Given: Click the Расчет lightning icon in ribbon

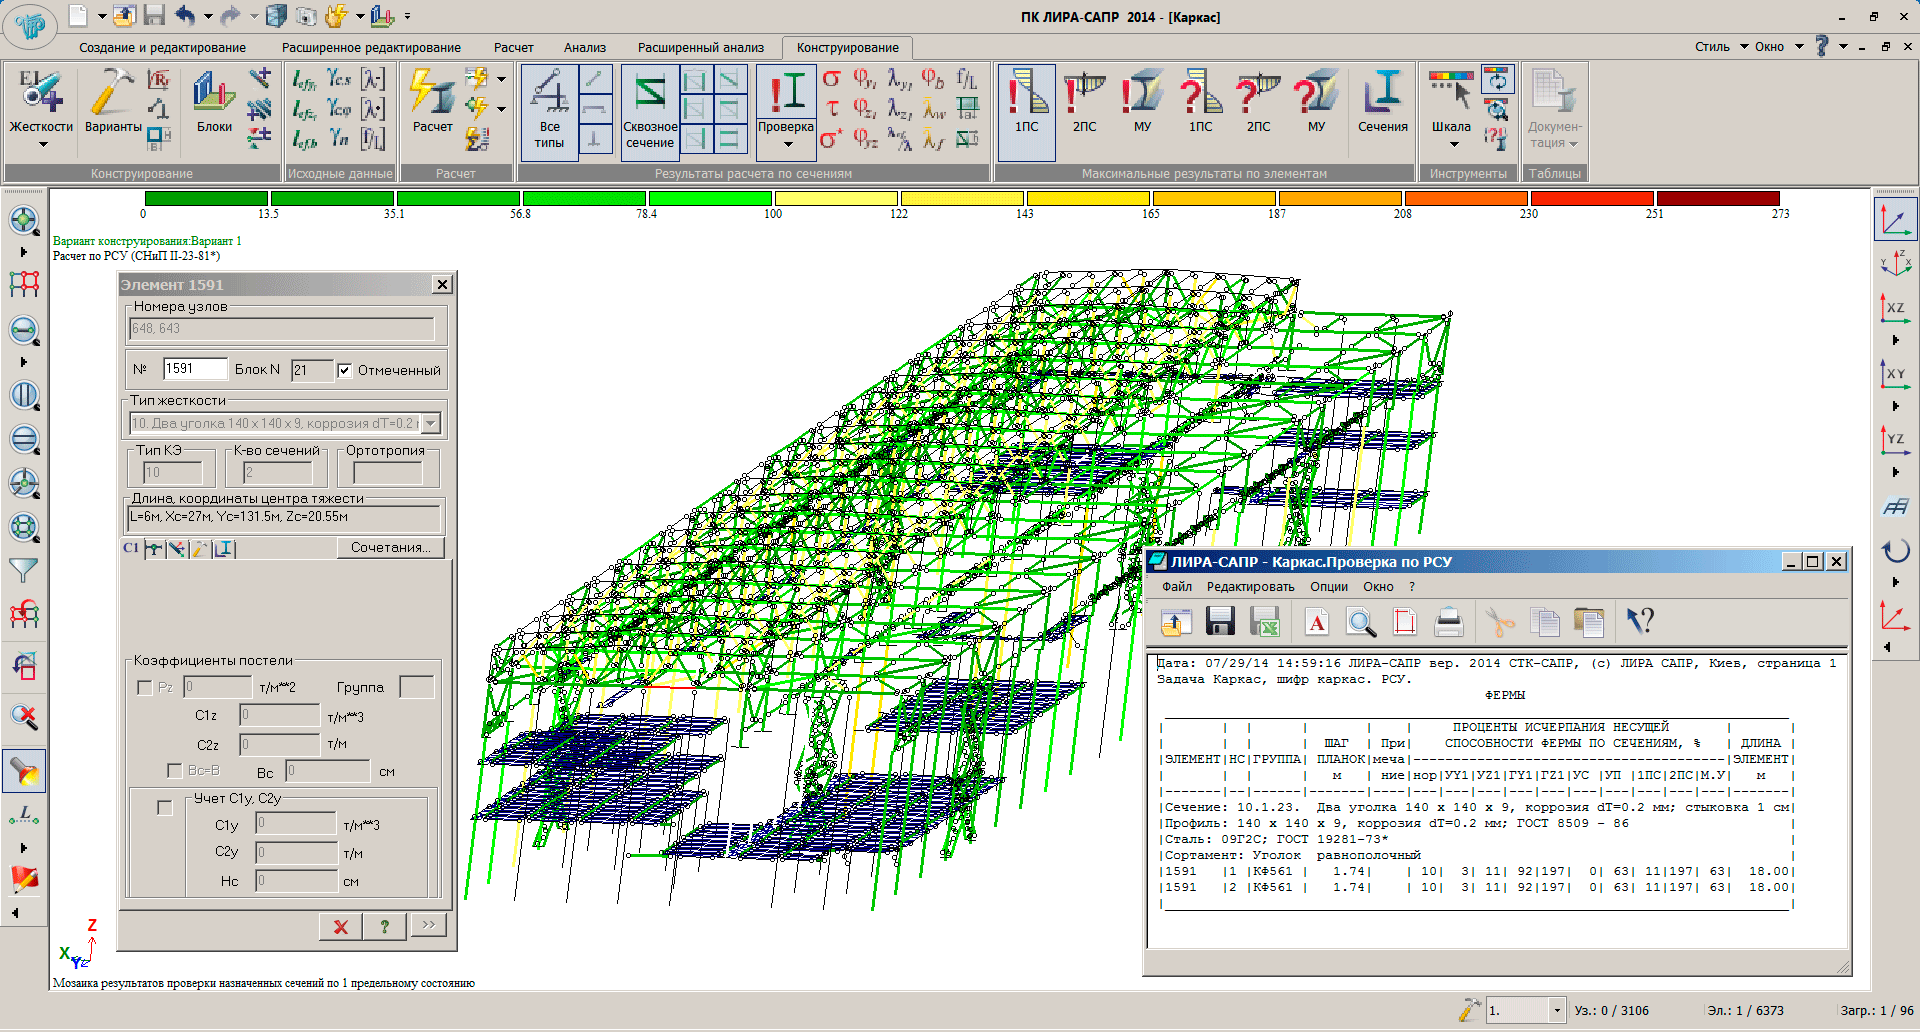Looking at the screenshot, I should (x=432, y=93).
